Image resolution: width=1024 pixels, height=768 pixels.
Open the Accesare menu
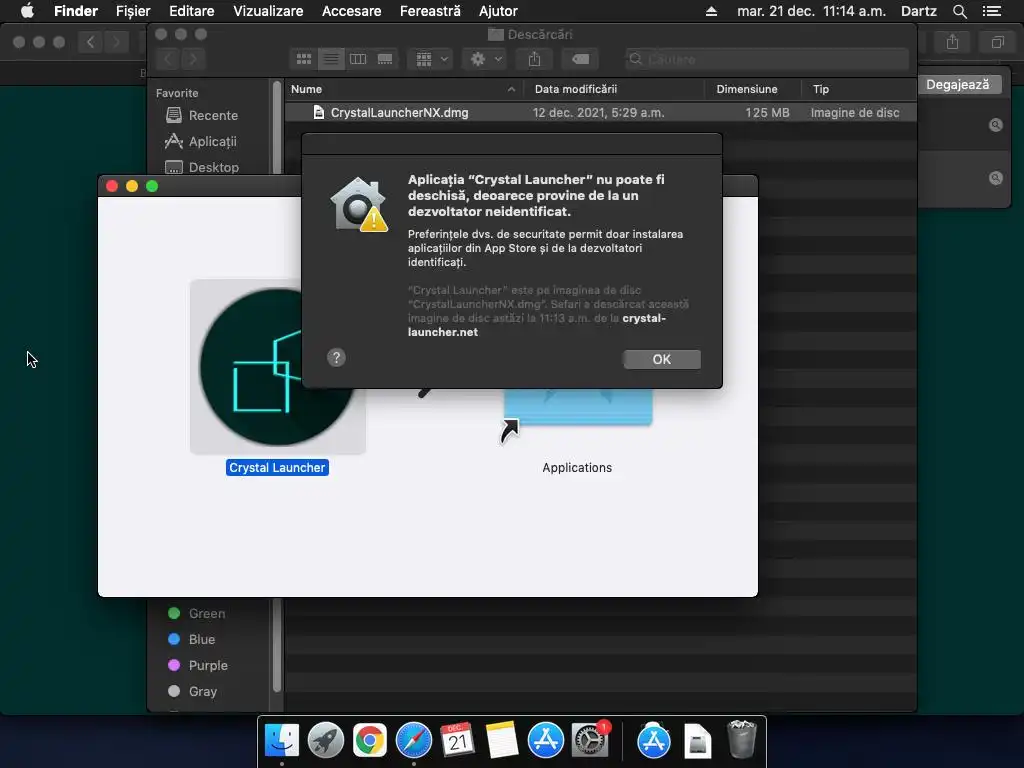[x=351, y=11]
